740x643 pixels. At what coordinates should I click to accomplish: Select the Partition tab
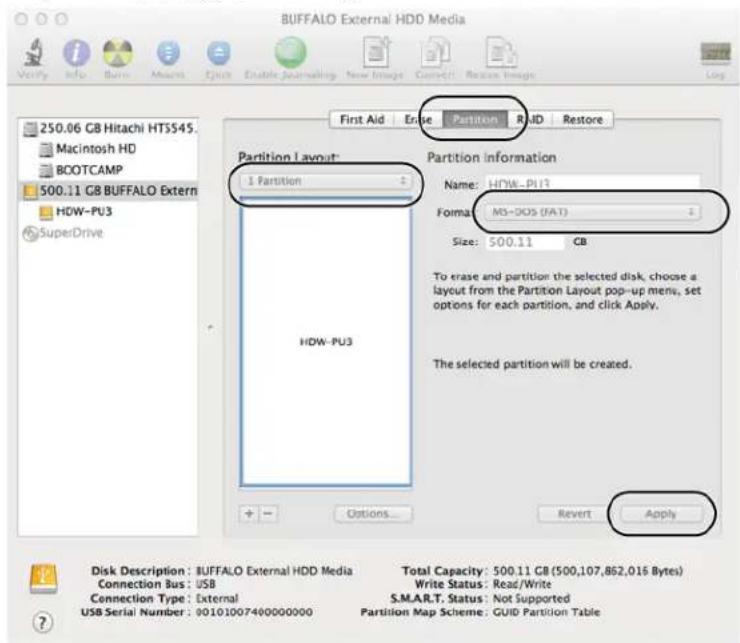[x=475, y=119]
